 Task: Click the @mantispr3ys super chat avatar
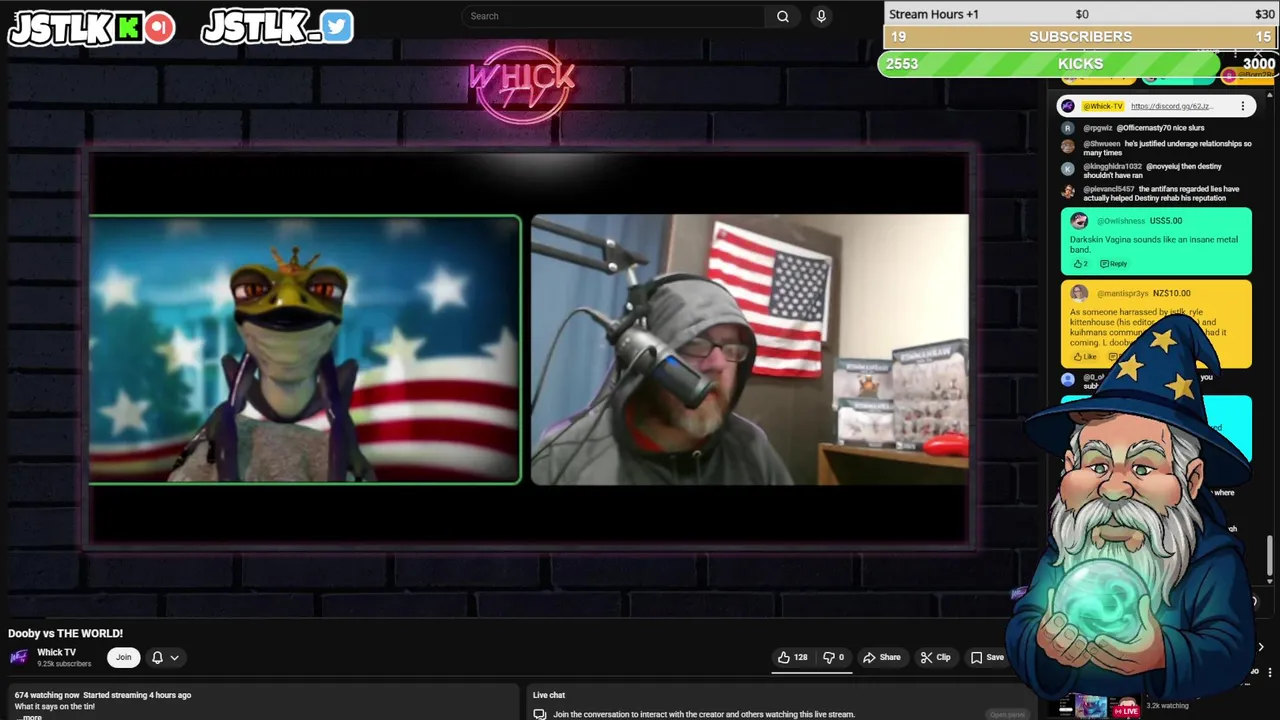coord(1079,293)
